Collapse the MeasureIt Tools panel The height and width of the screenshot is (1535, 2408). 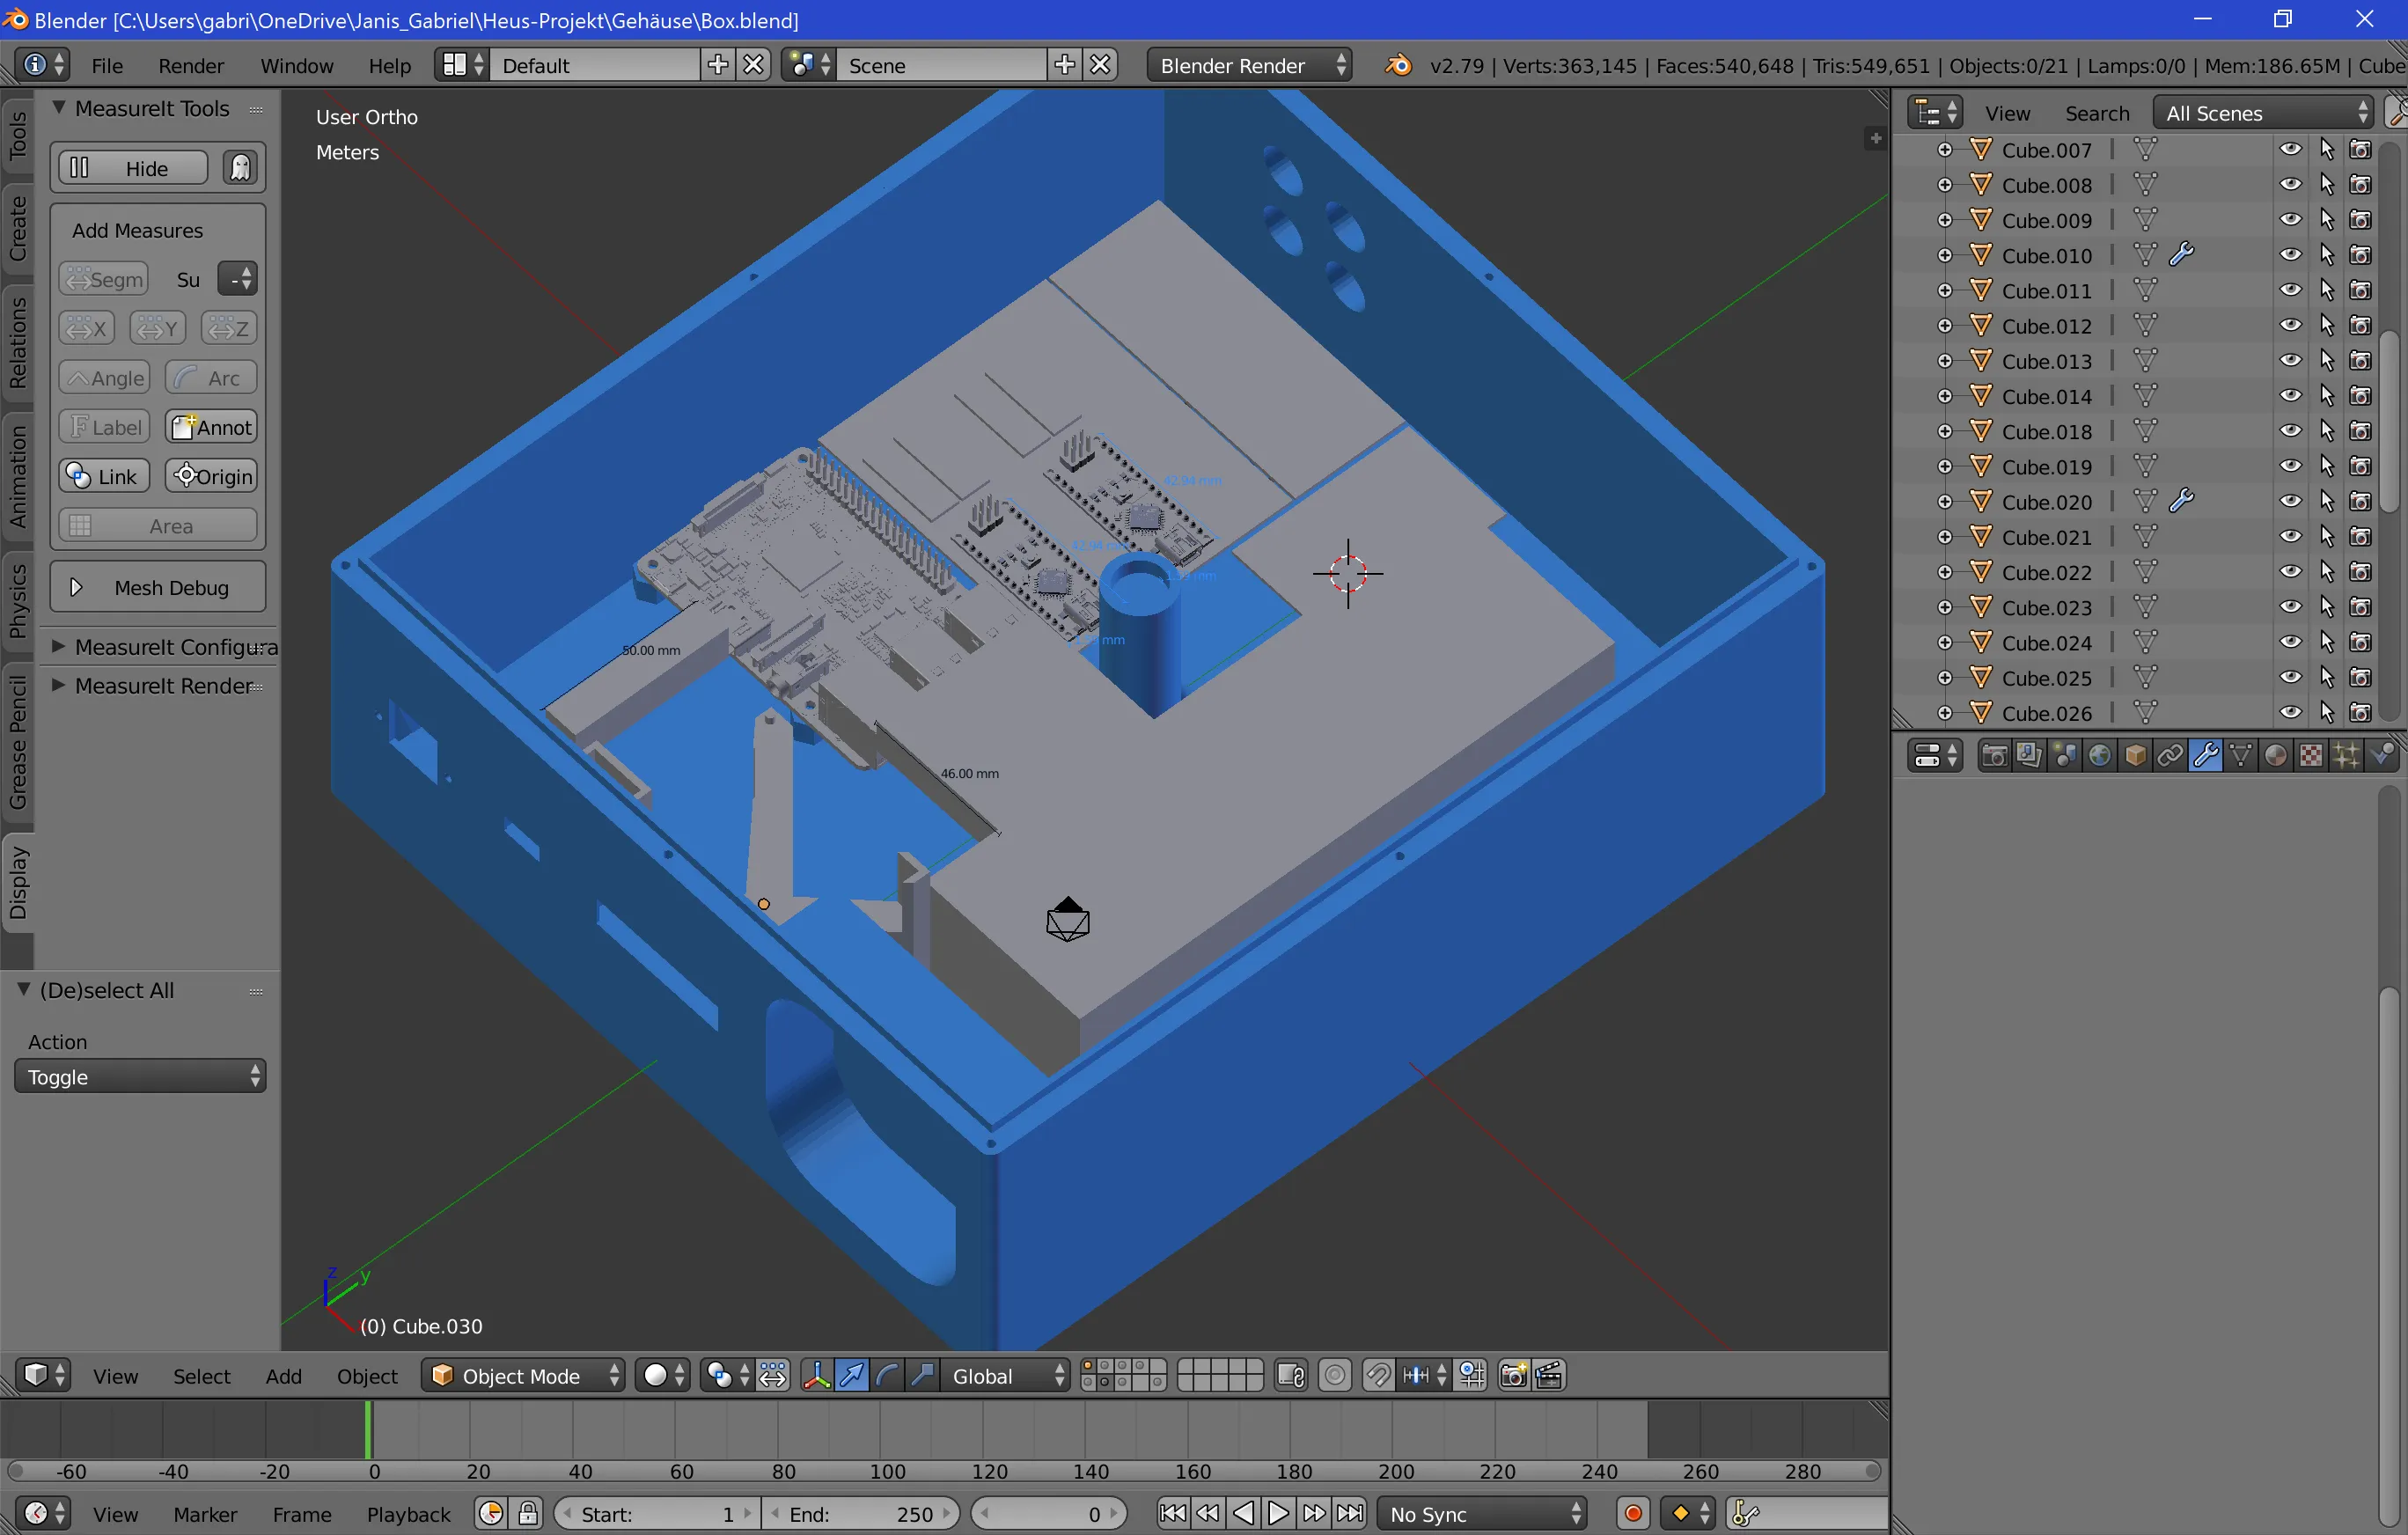pyautogui.click(x=58, y=108)
